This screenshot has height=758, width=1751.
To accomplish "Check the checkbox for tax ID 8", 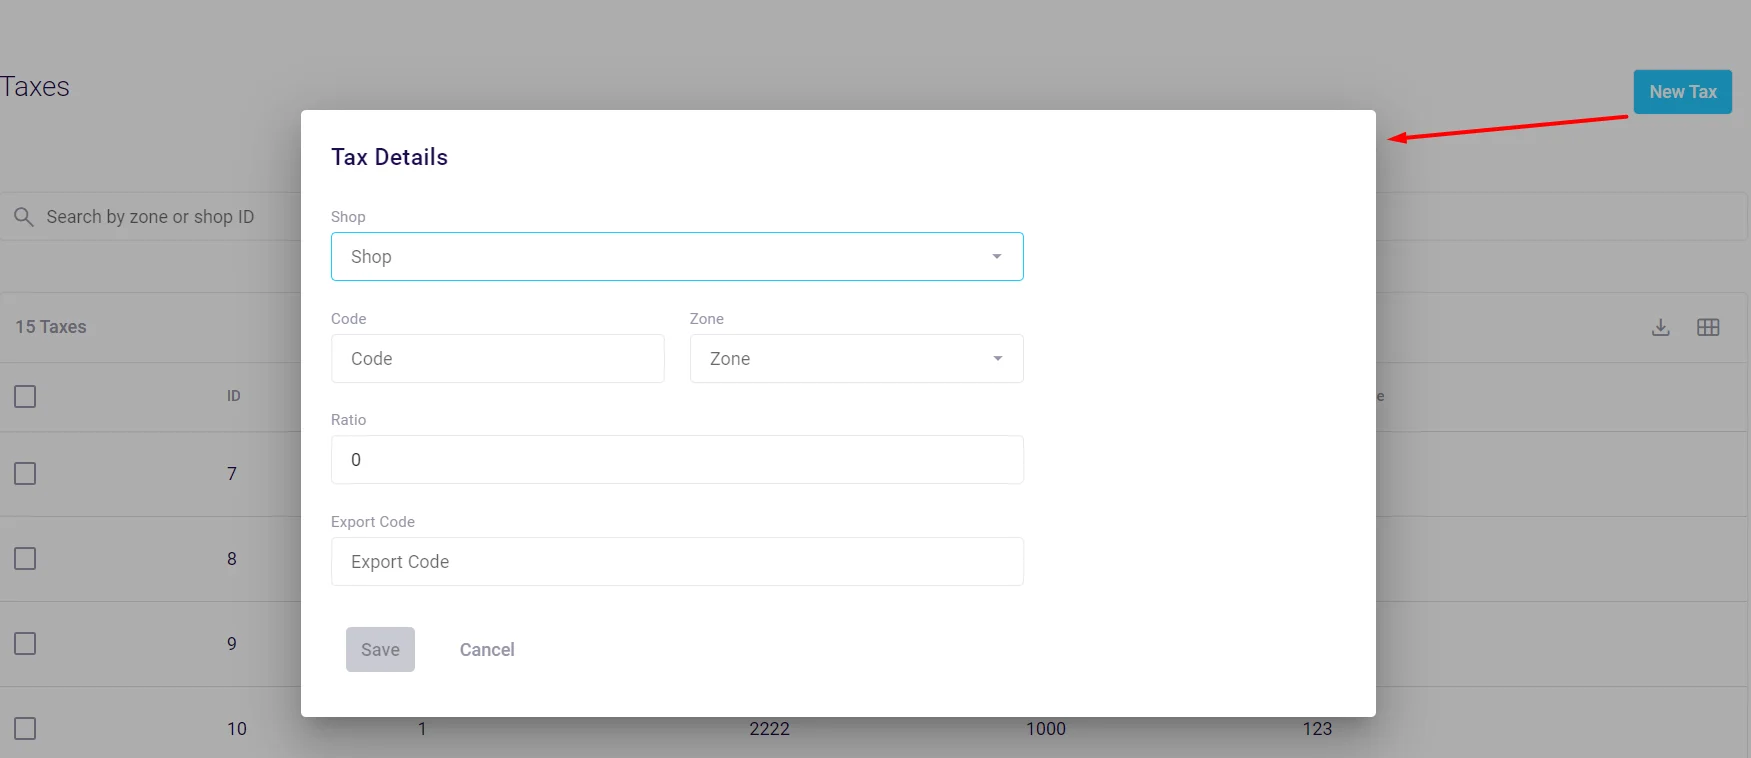I will [25, 558].
